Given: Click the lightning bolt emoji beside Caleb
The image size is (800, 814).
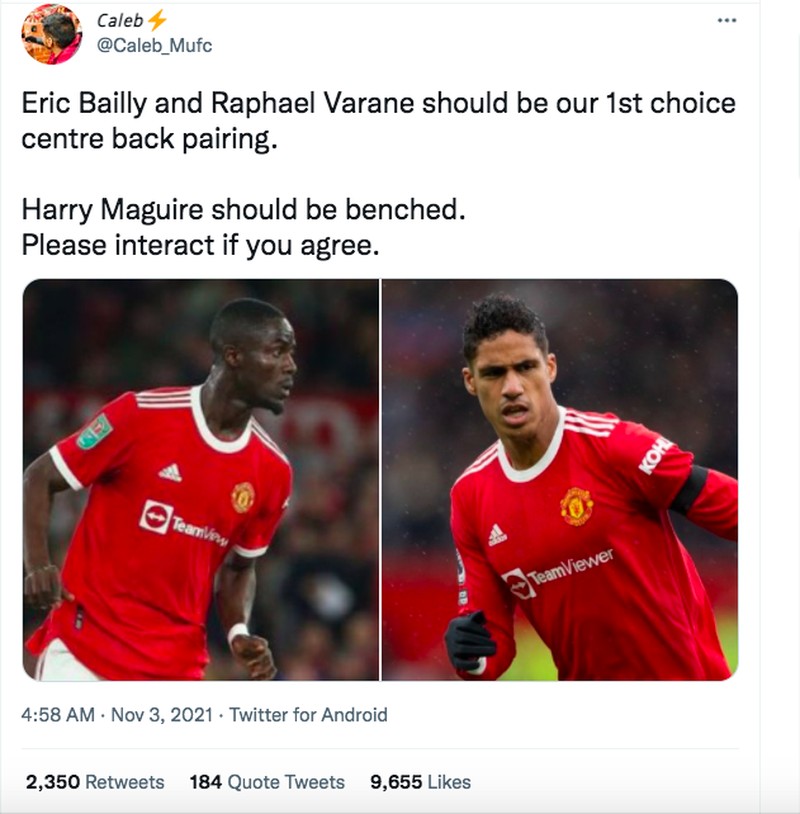Looking at the screenshot, I should [x=157, y=19].
